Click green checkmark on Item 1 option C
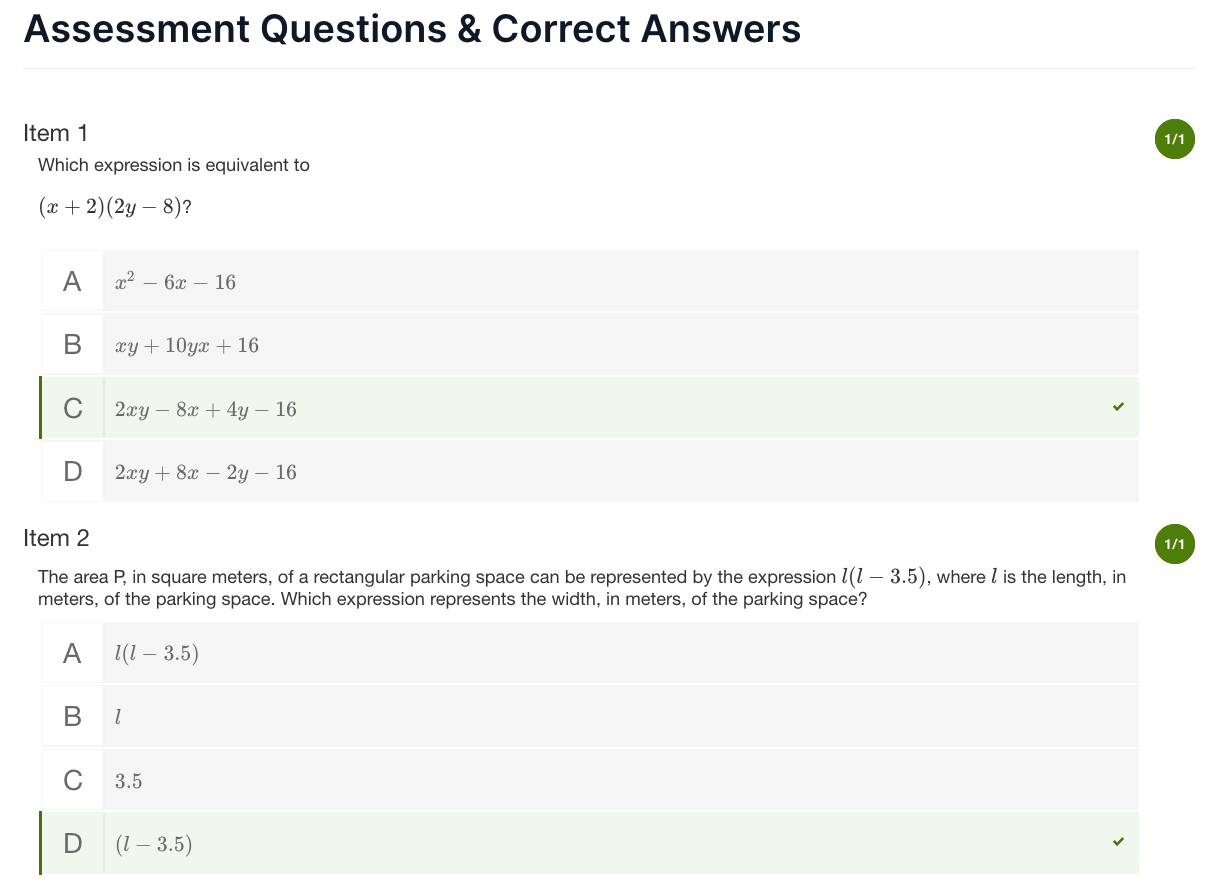The image size is (1213, 887). (1118, 408)
